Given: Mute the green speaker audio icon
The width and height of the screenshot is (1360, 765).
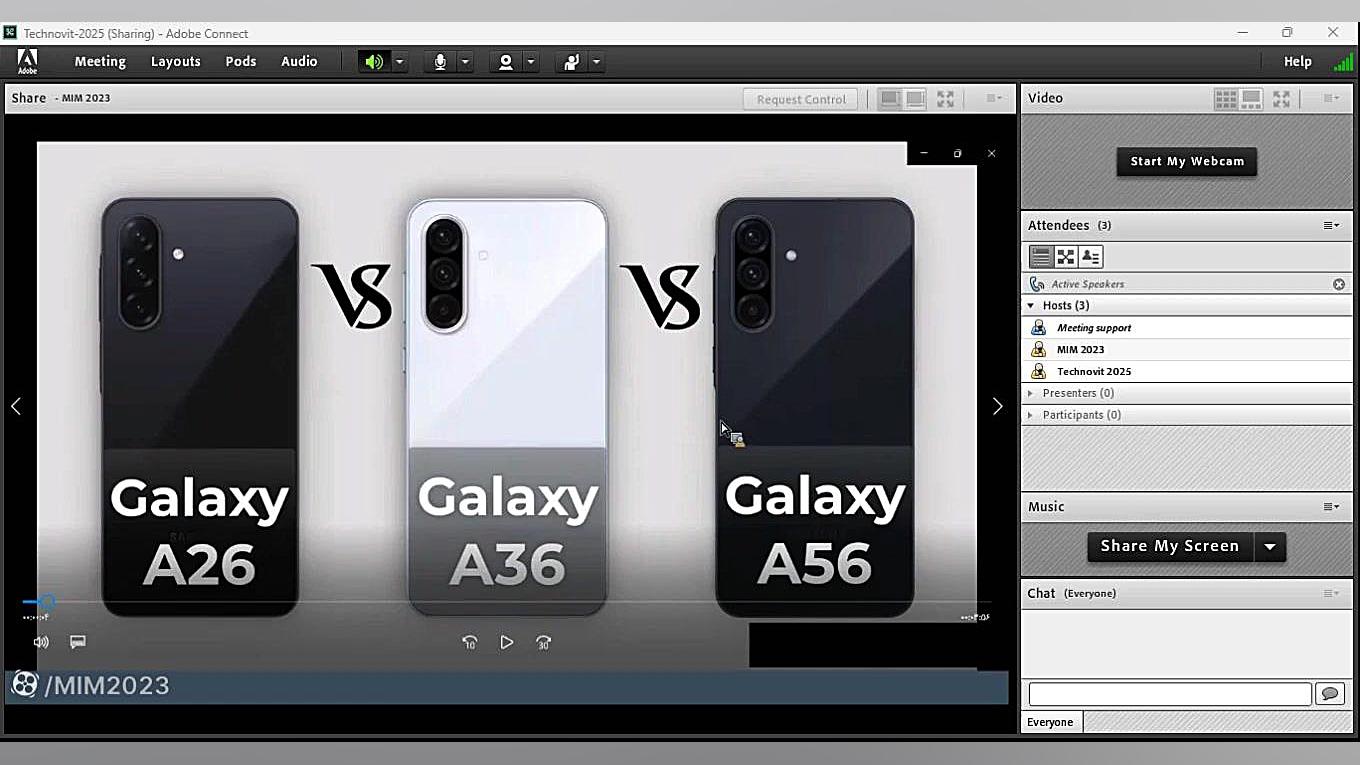Looking at the screenshot, I should coord(374,62).
